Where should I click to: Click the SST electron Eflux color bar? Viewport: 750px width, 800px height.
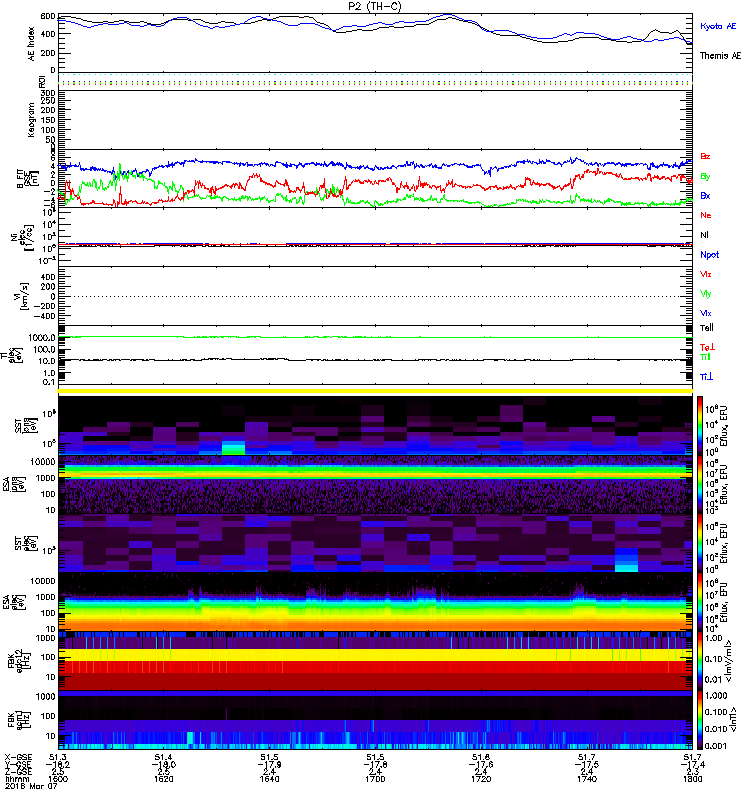pyautogui.click(x=701, y=543)
